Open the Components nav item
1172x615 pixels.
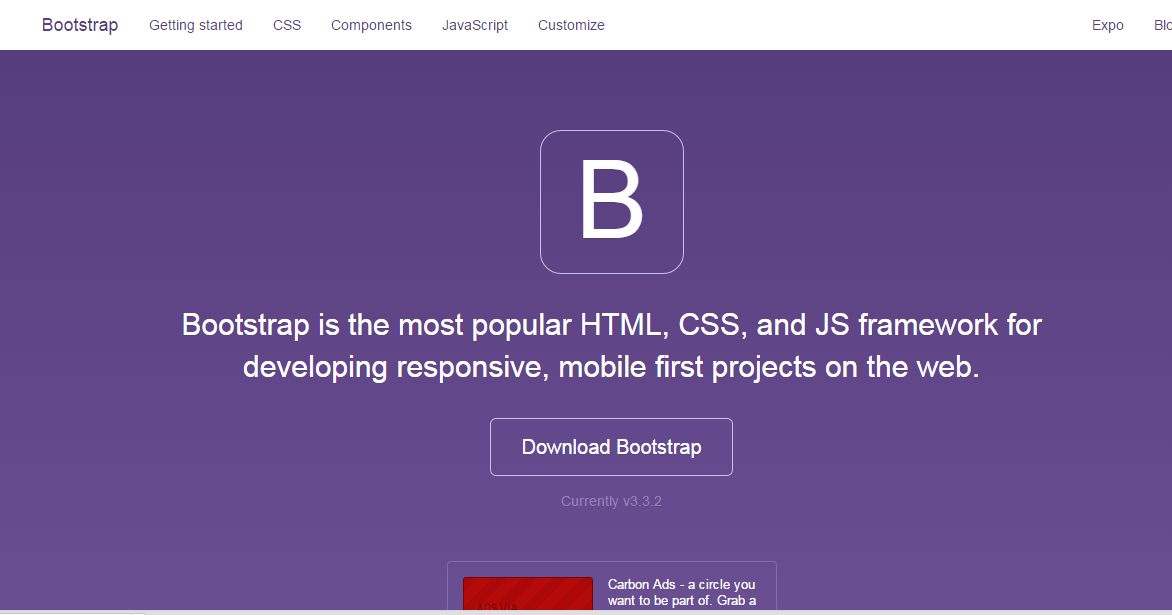pos(371,25)
